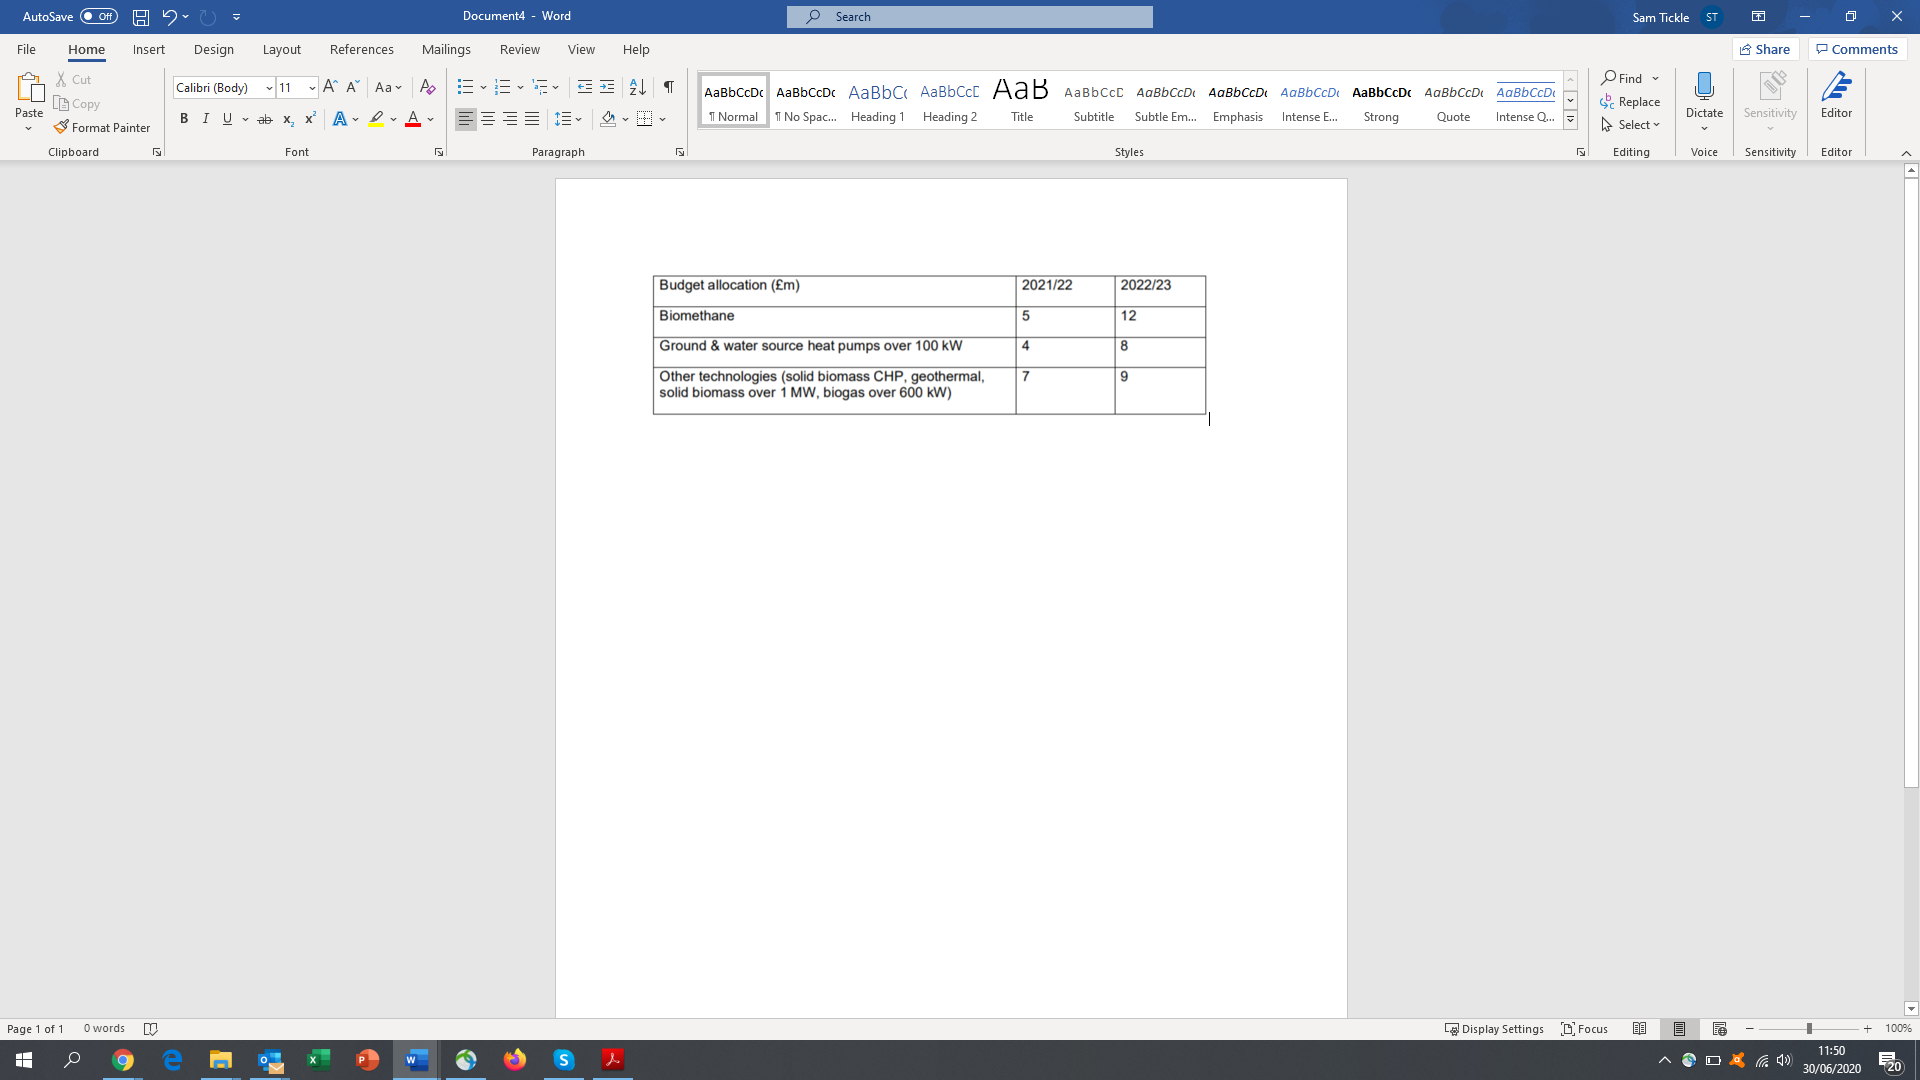The image size is (1920, 1080).
Task: Apply strikethrough formatting icon
Action: 264,119
